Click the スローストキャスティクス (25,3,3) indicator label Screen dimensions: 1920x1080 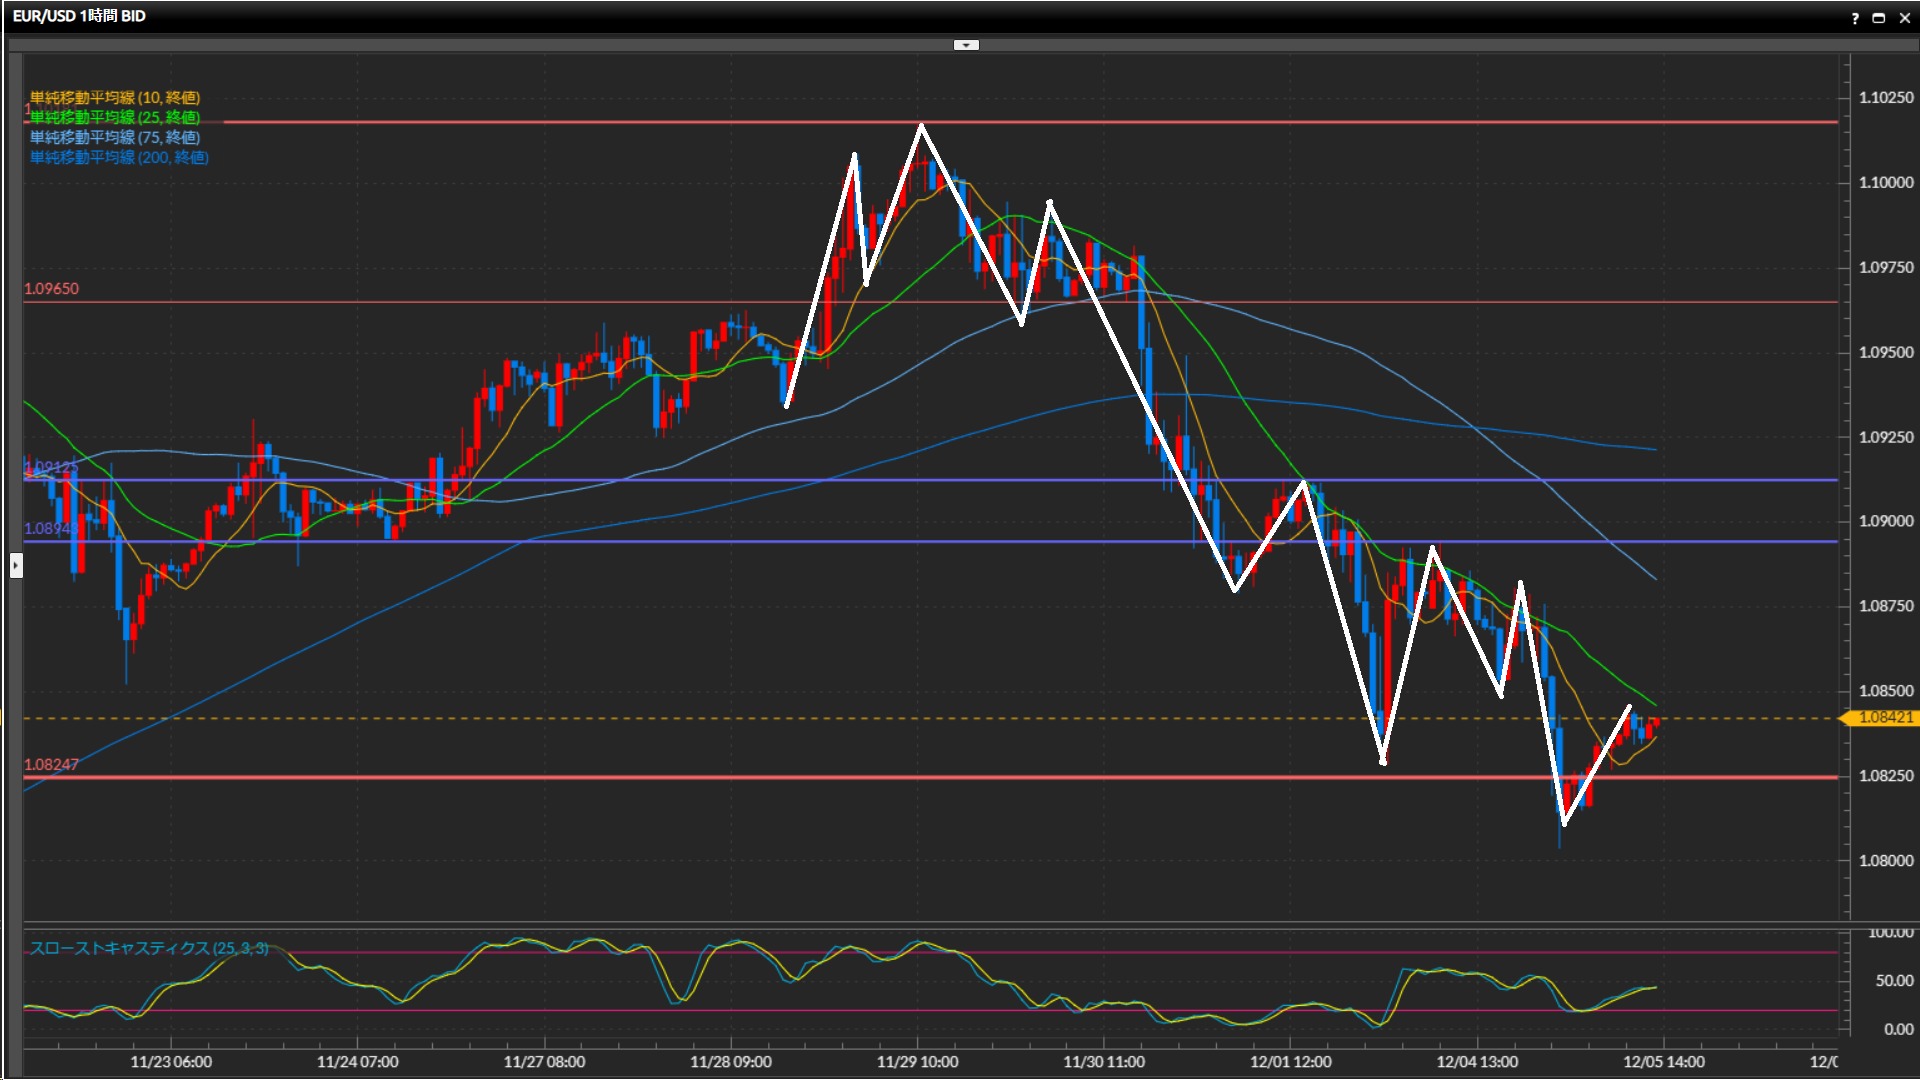point(148,948)
